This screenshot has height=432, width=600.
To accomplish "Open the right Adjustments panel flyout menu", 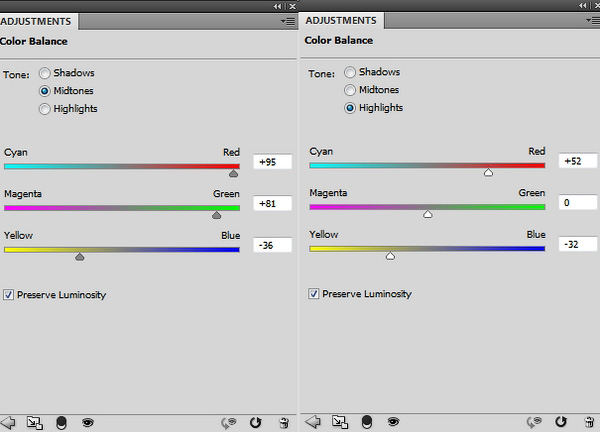I will pyautogui.click(x=593, y=21).
